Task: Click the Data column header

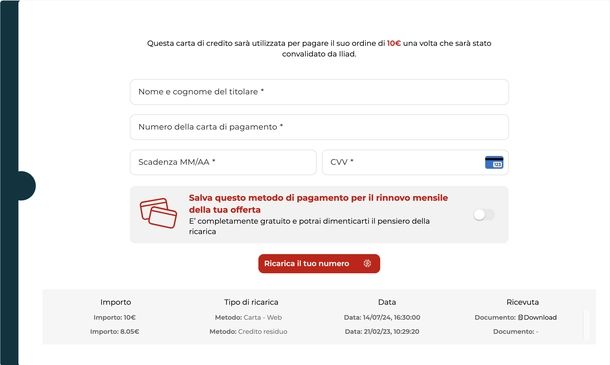Action: pos(387,302)
